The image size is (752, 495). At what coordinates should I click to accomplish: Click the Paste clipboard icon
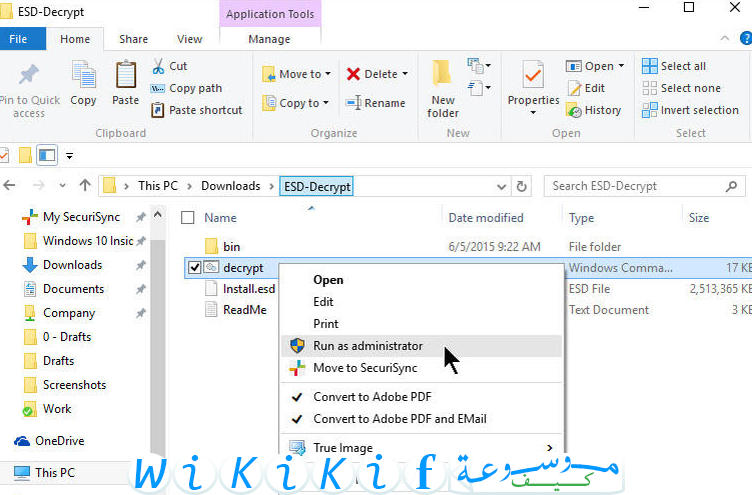tap(126, 75)
